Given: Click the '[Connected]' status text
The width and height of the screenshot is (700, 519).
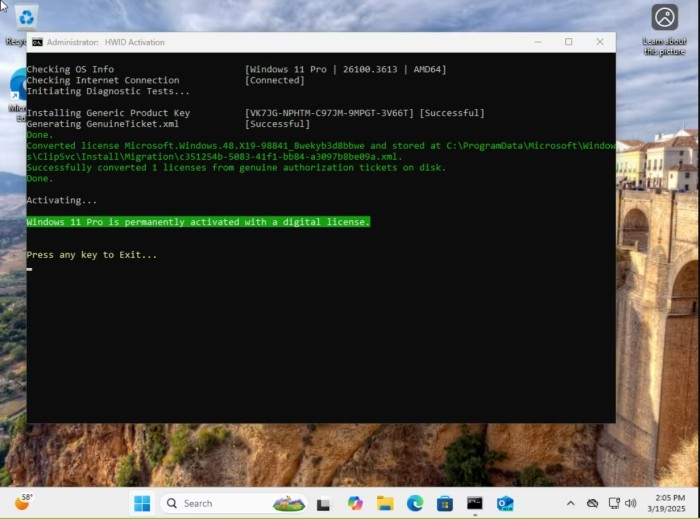Looking at the screenshot, I should (275, 80).
